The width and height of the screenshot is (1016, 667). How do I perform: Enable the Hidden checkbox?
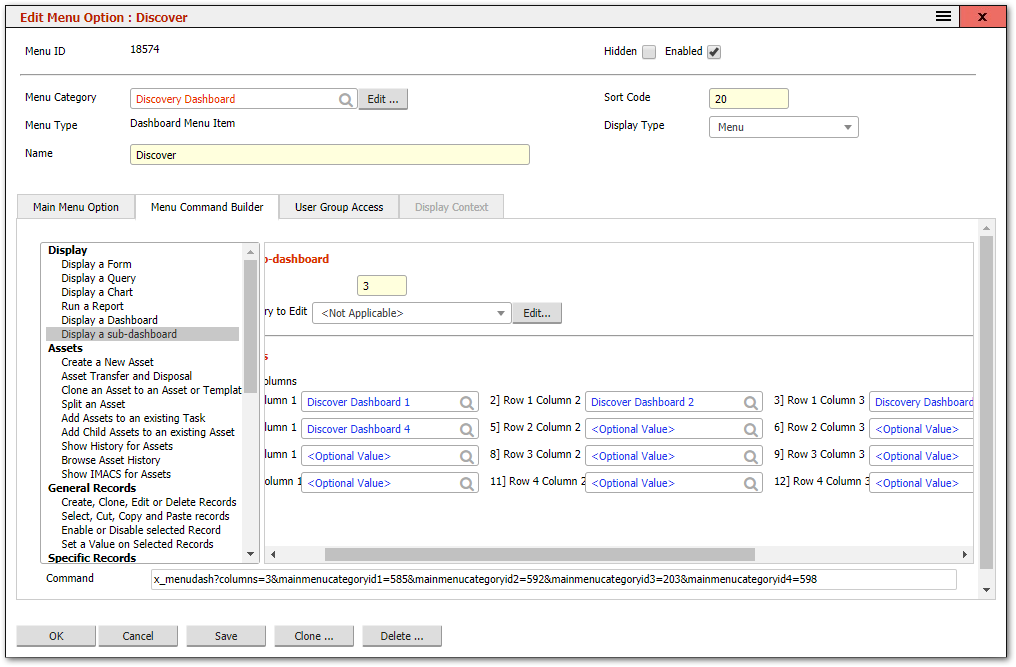coord(647,51)
